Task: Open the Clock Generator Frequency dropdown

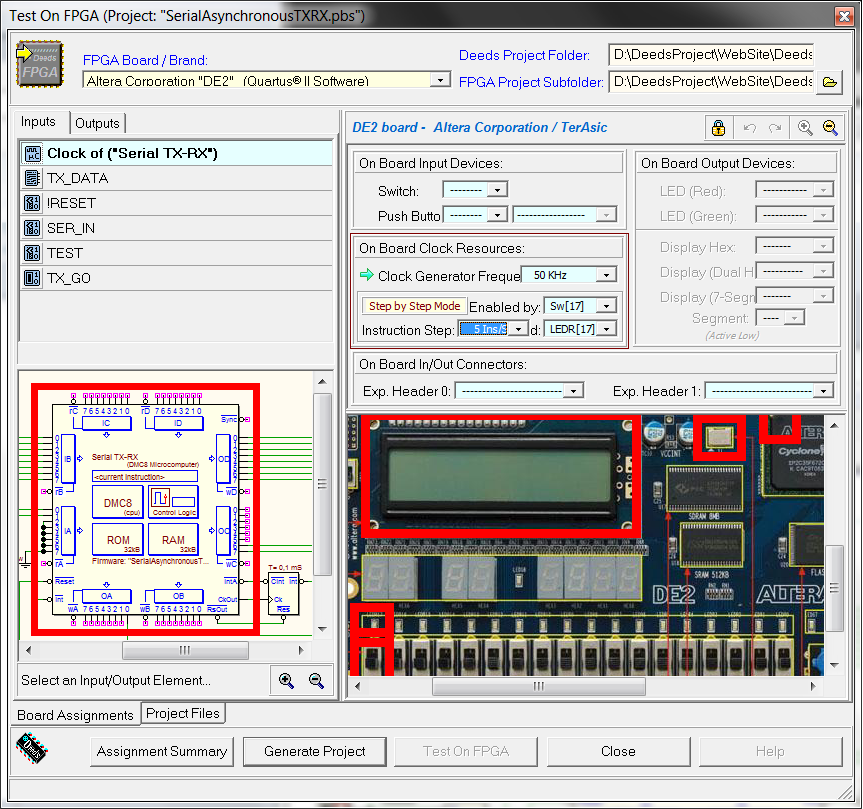Action: (x=607, y=275)
